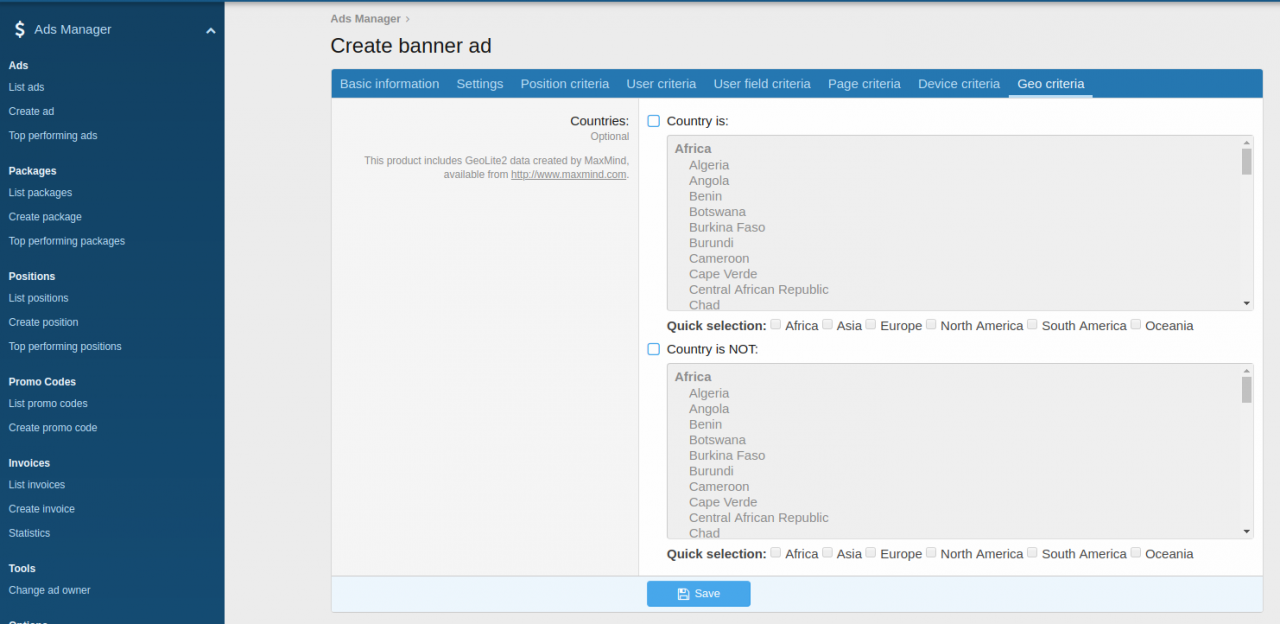Open Statistics under Invoices

point(28,532)
